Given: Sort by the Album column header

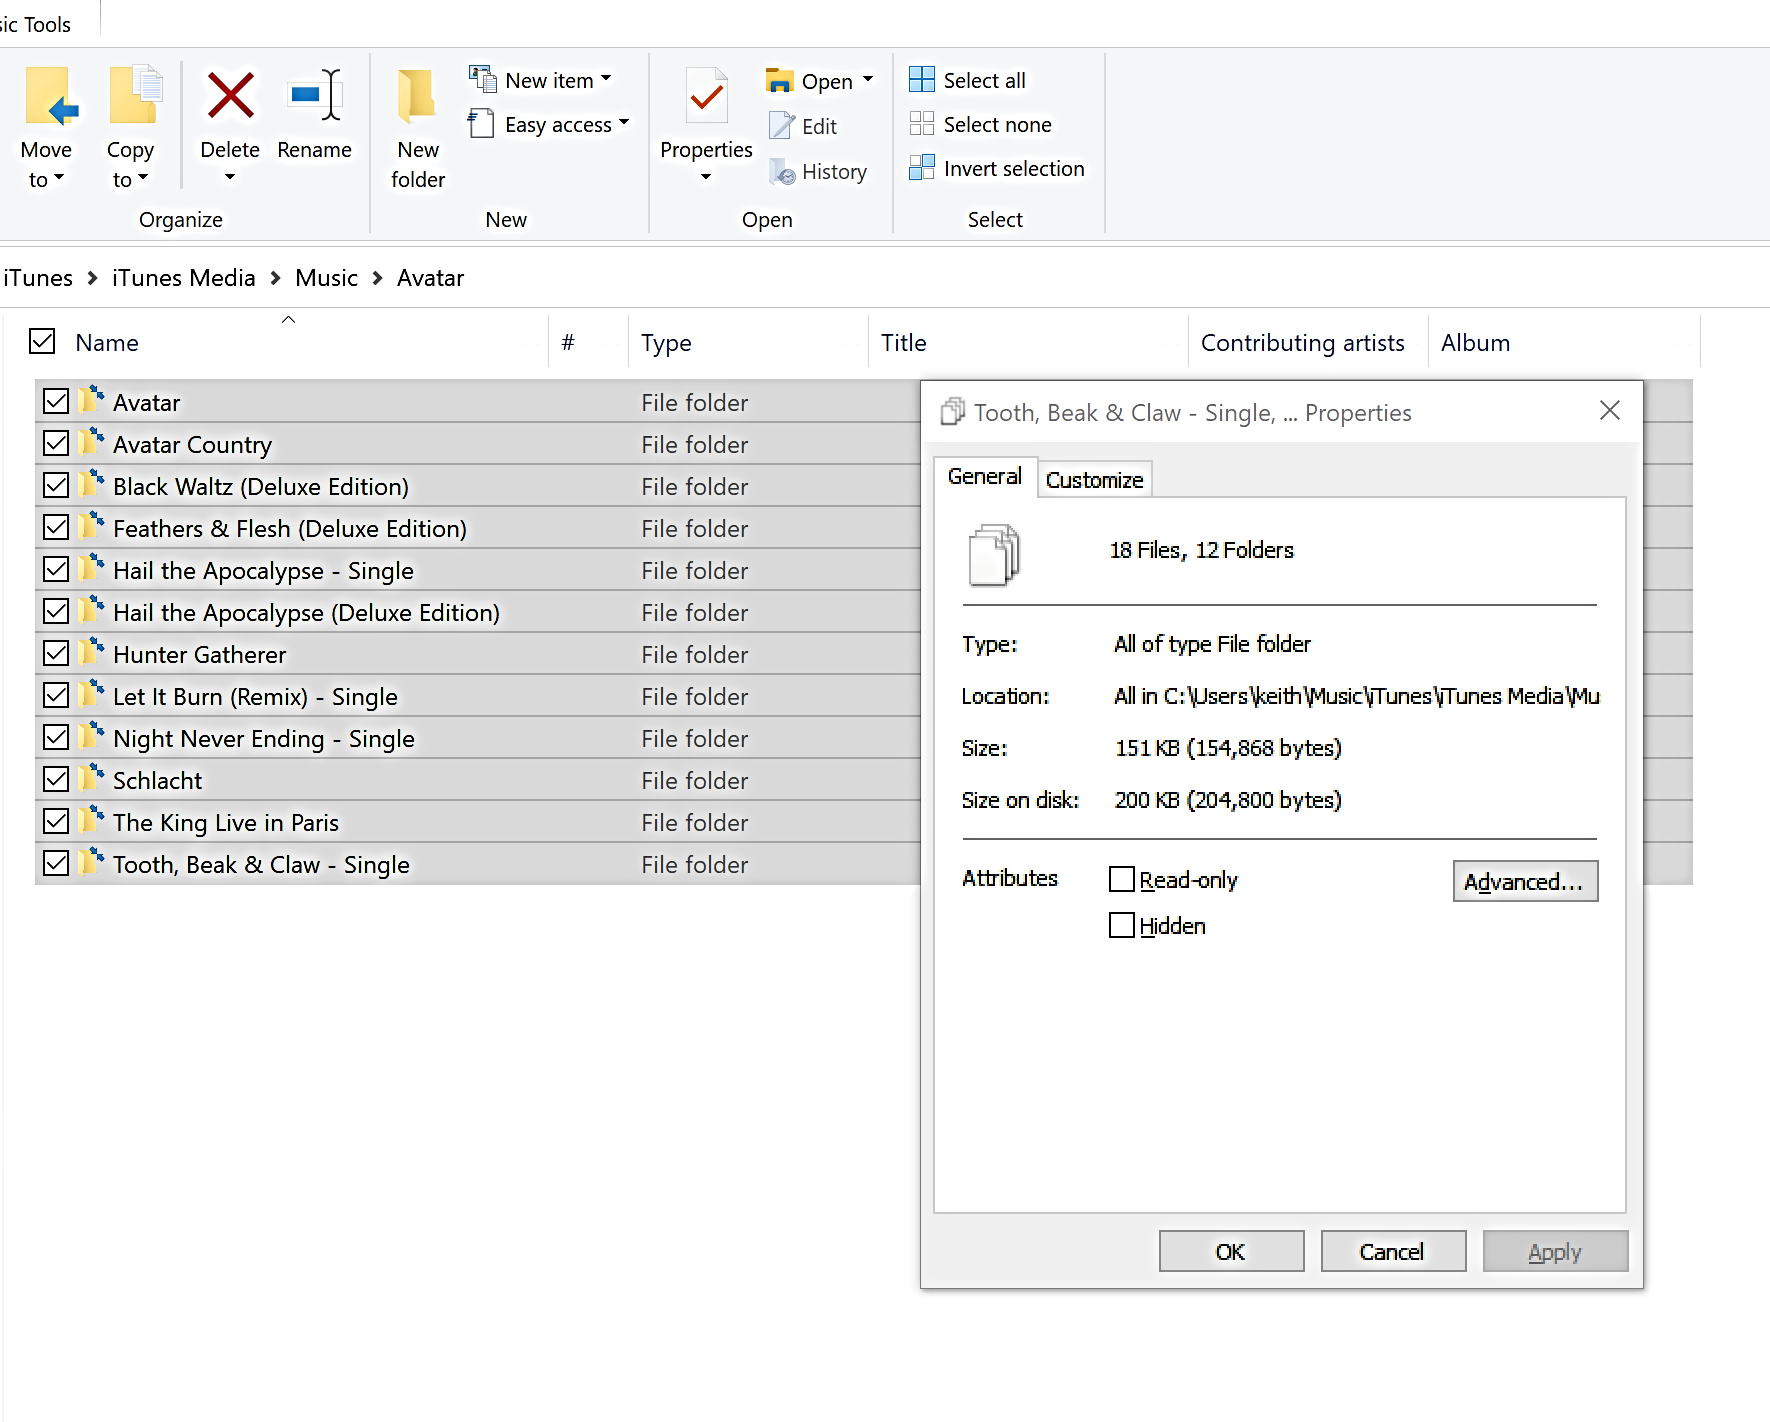Looking at the screenshot, I should 1564,342.
